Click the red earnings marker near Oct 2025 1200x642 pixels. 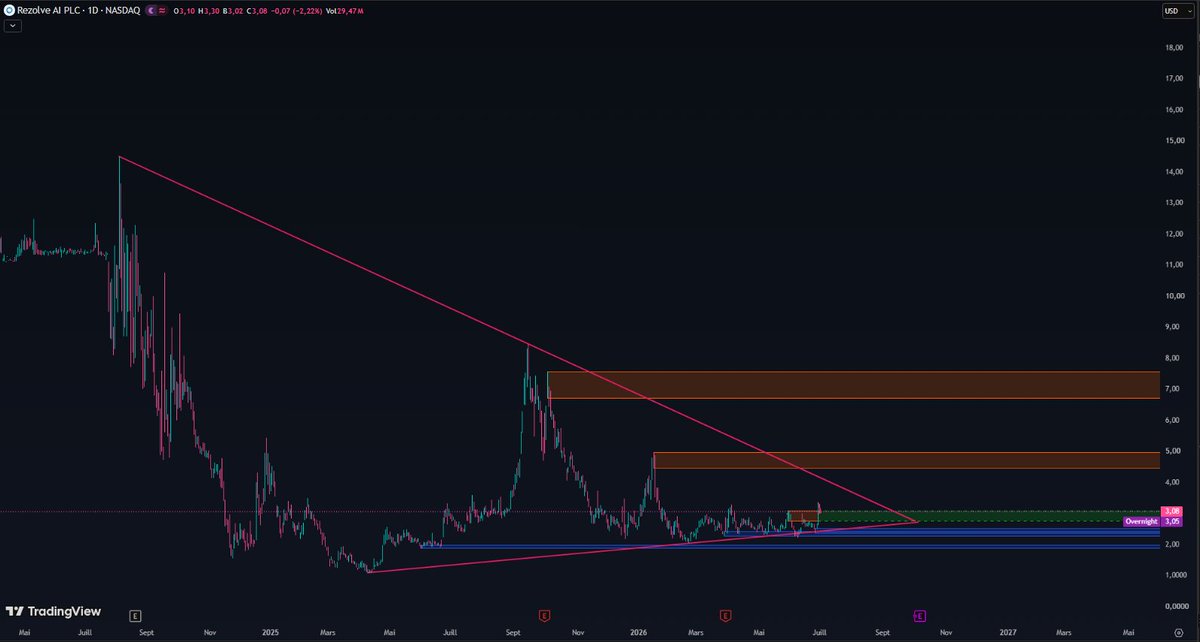(x=544, y=614)
